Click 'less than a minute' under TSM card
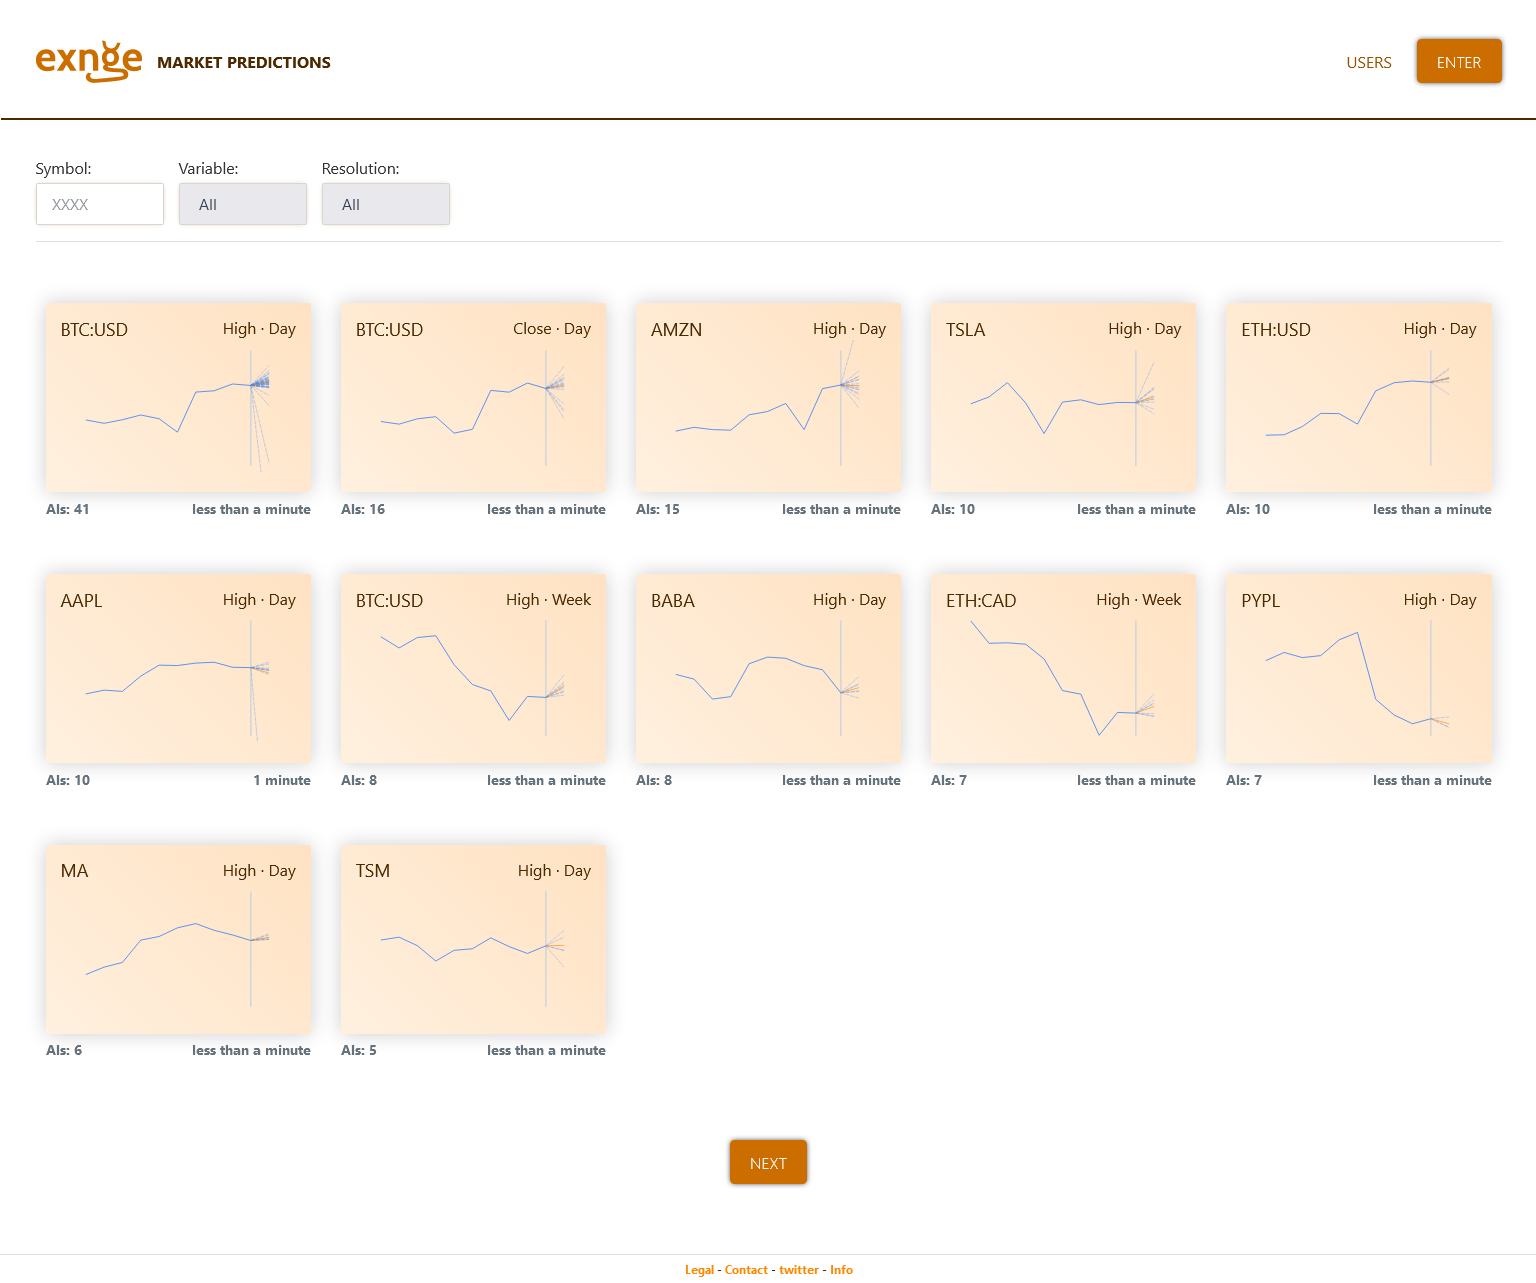Viewport: 1536px width, 1283px height. click(x=546, y=1050)
